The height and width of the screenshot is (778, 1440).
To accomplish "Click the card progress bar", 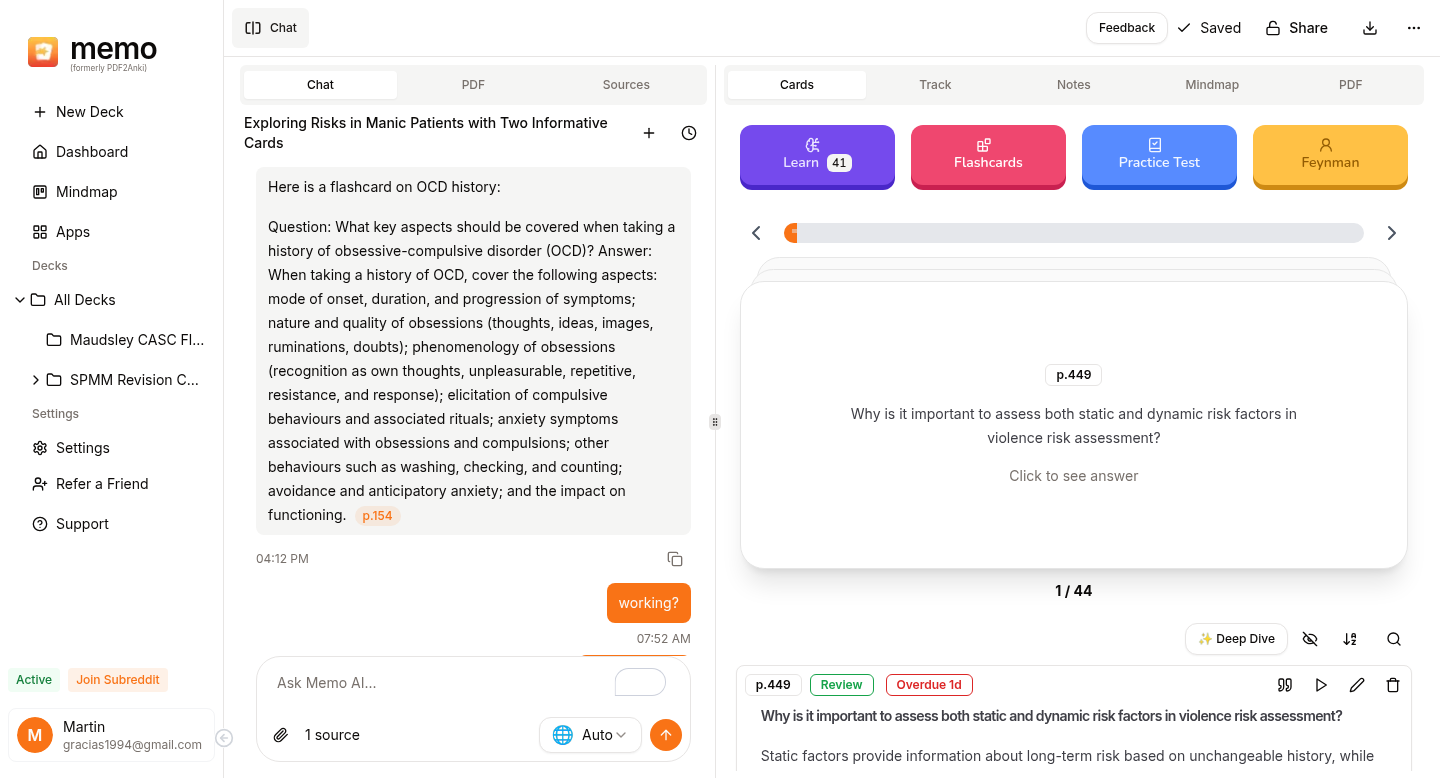I will [x=1073, y=233].
